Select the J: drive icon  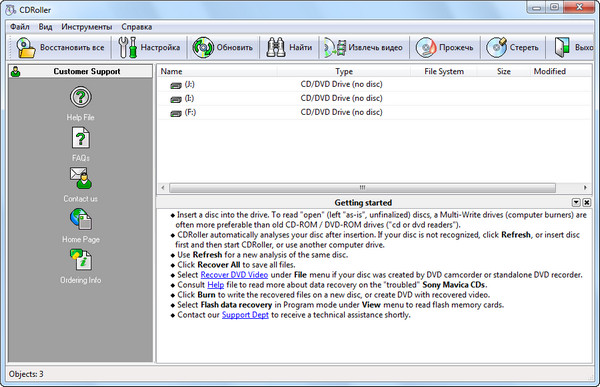[176, 85]
